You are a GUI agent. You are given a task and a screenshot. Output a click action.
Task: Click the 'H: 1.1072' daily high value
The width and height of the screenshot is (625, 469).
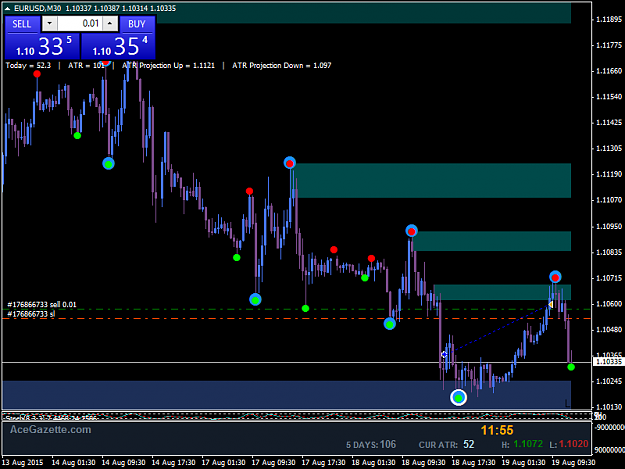click(x=522, y=444)
